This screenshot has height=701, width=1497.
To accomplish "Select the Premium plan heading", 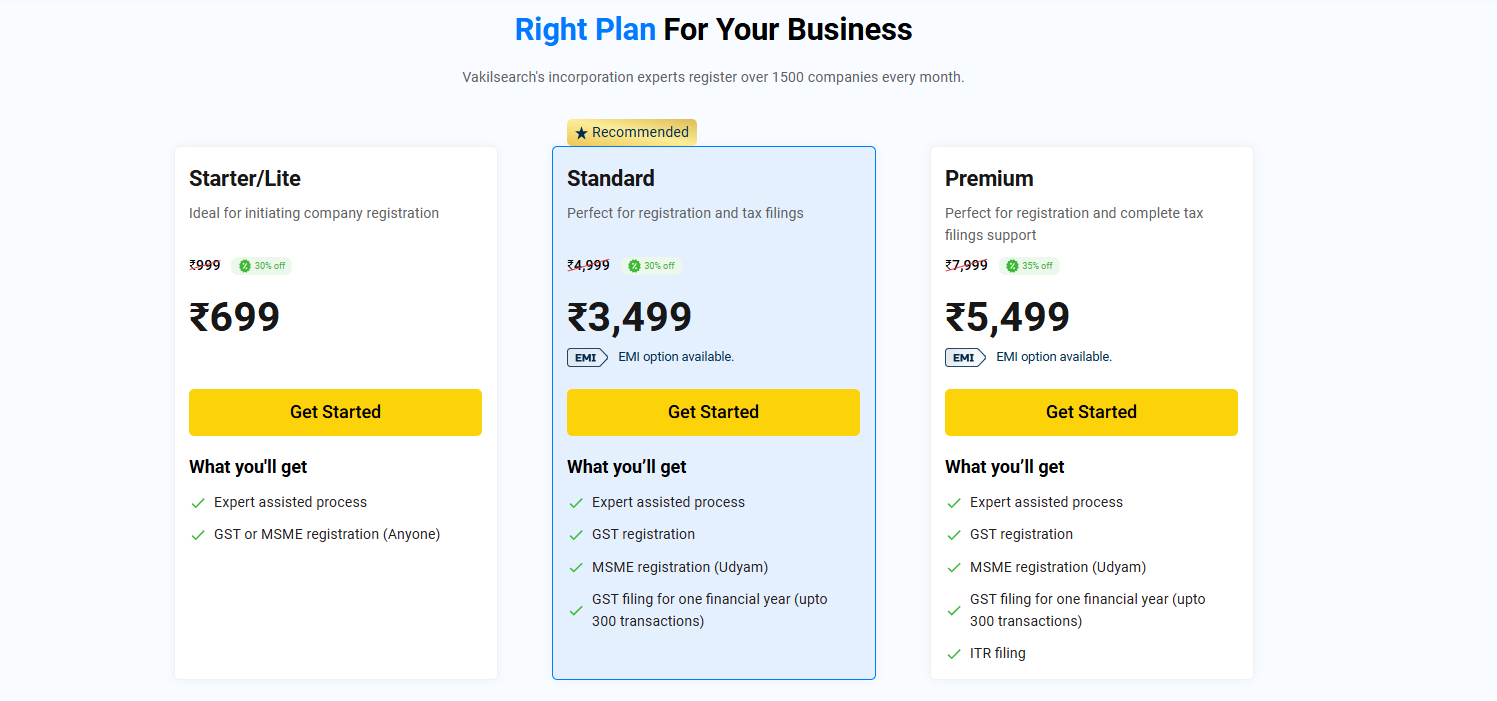I will click(989, 179).
